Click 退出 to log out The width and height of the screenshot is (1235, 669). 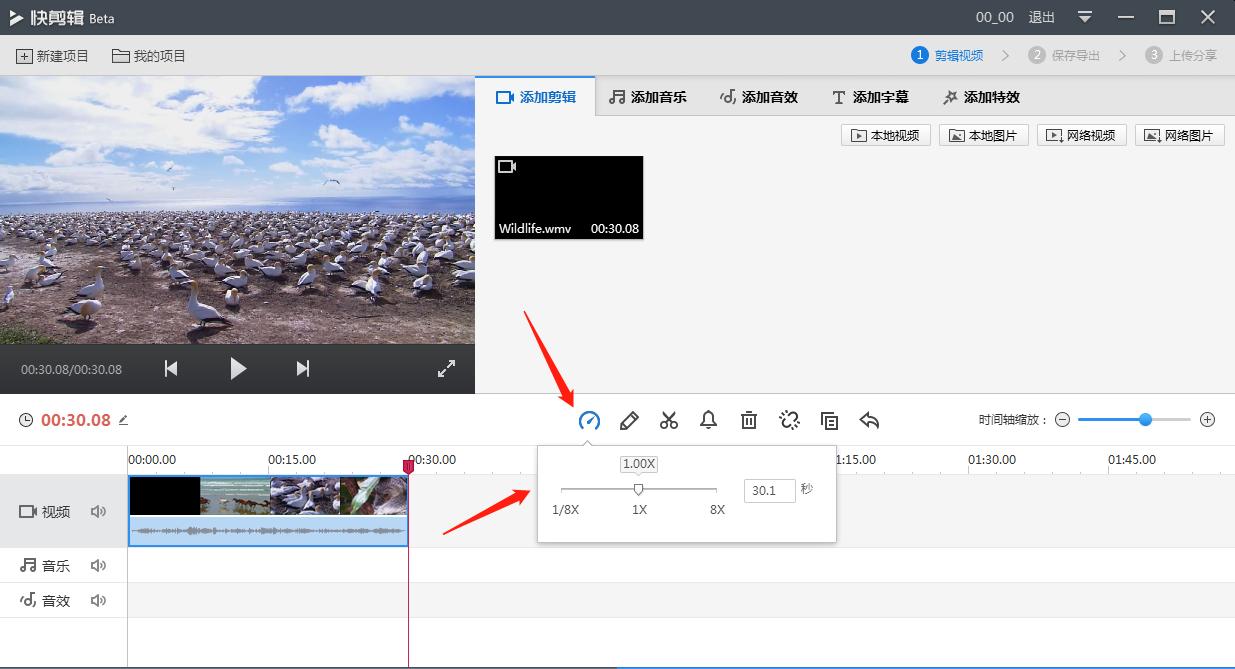pyautogui.click(x=1042, y=17)
